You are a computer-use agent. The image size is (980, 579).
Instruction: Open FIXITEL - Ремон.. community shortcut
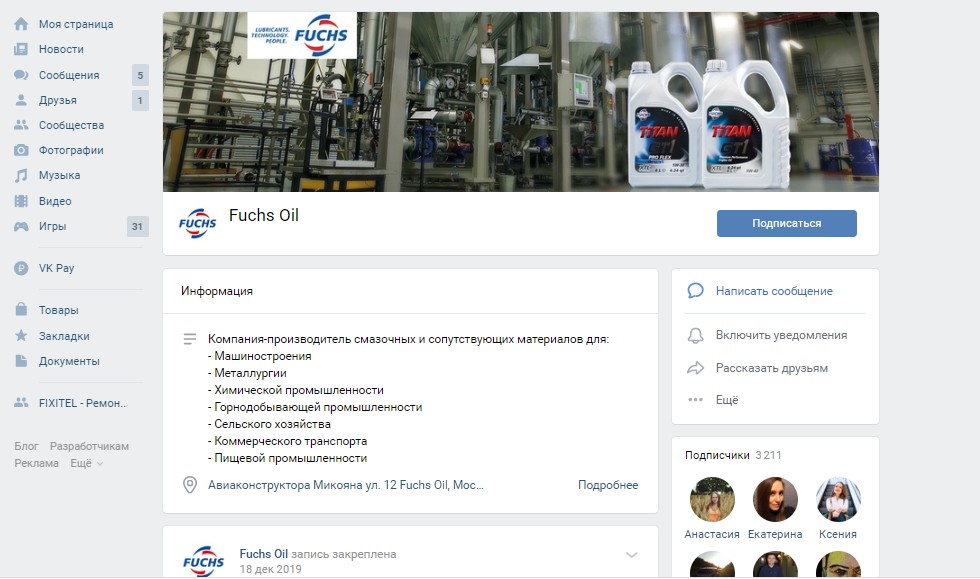pyautogui.click(x=82, y=403)
